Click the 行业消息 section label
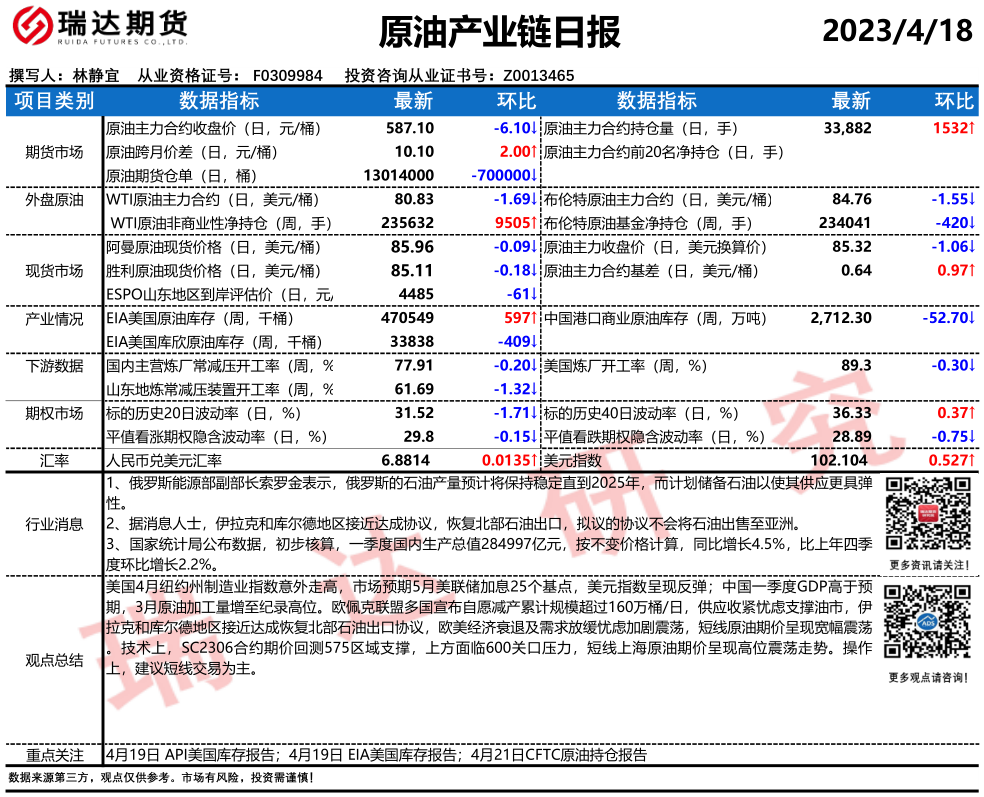The image size is (984, 797). tap(54, 524)
